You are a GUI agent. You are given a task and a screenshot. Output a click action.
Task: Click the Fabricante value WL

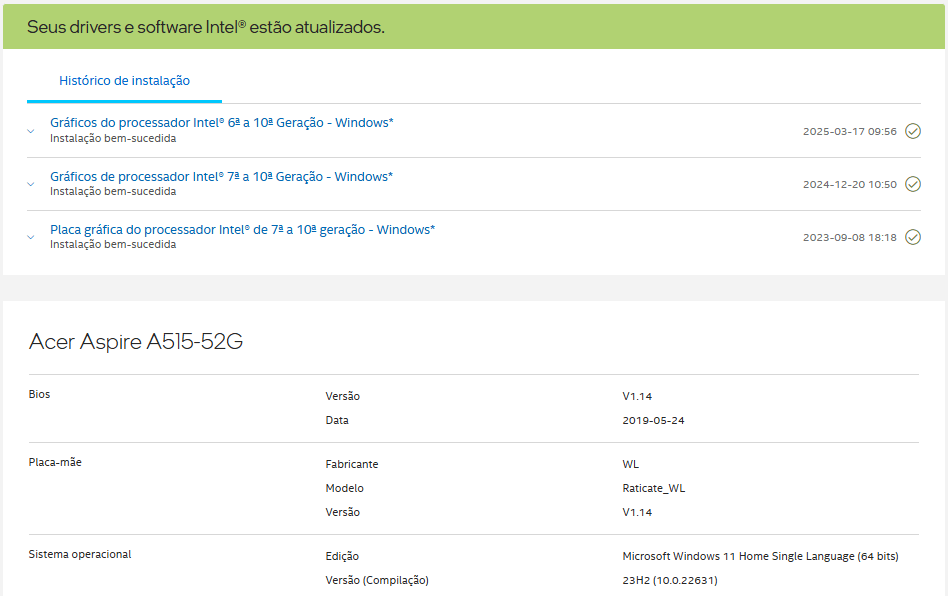(x=631, y=464)
